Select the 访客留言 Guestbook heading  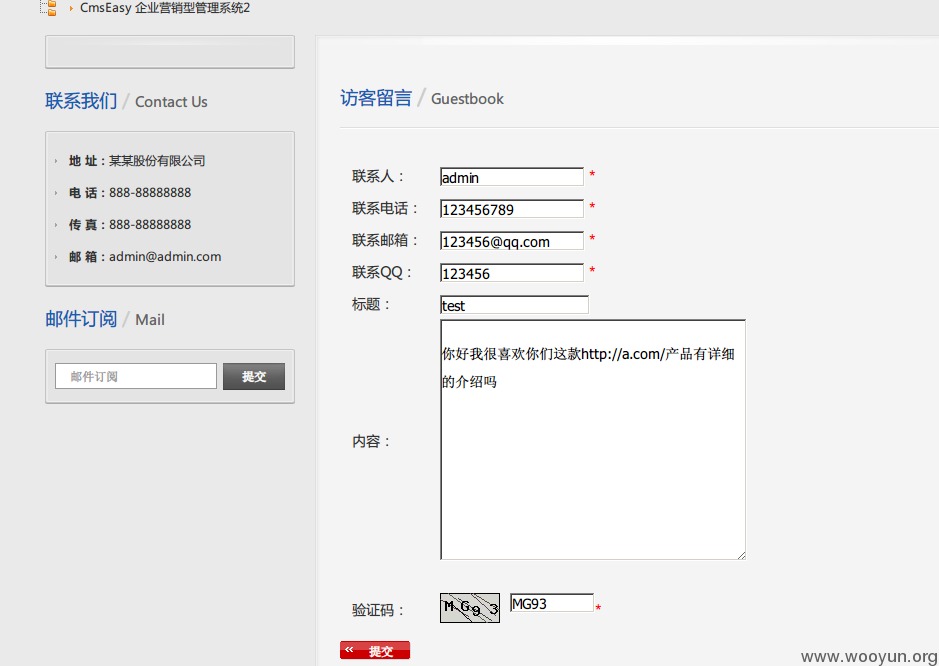point(422,98)
